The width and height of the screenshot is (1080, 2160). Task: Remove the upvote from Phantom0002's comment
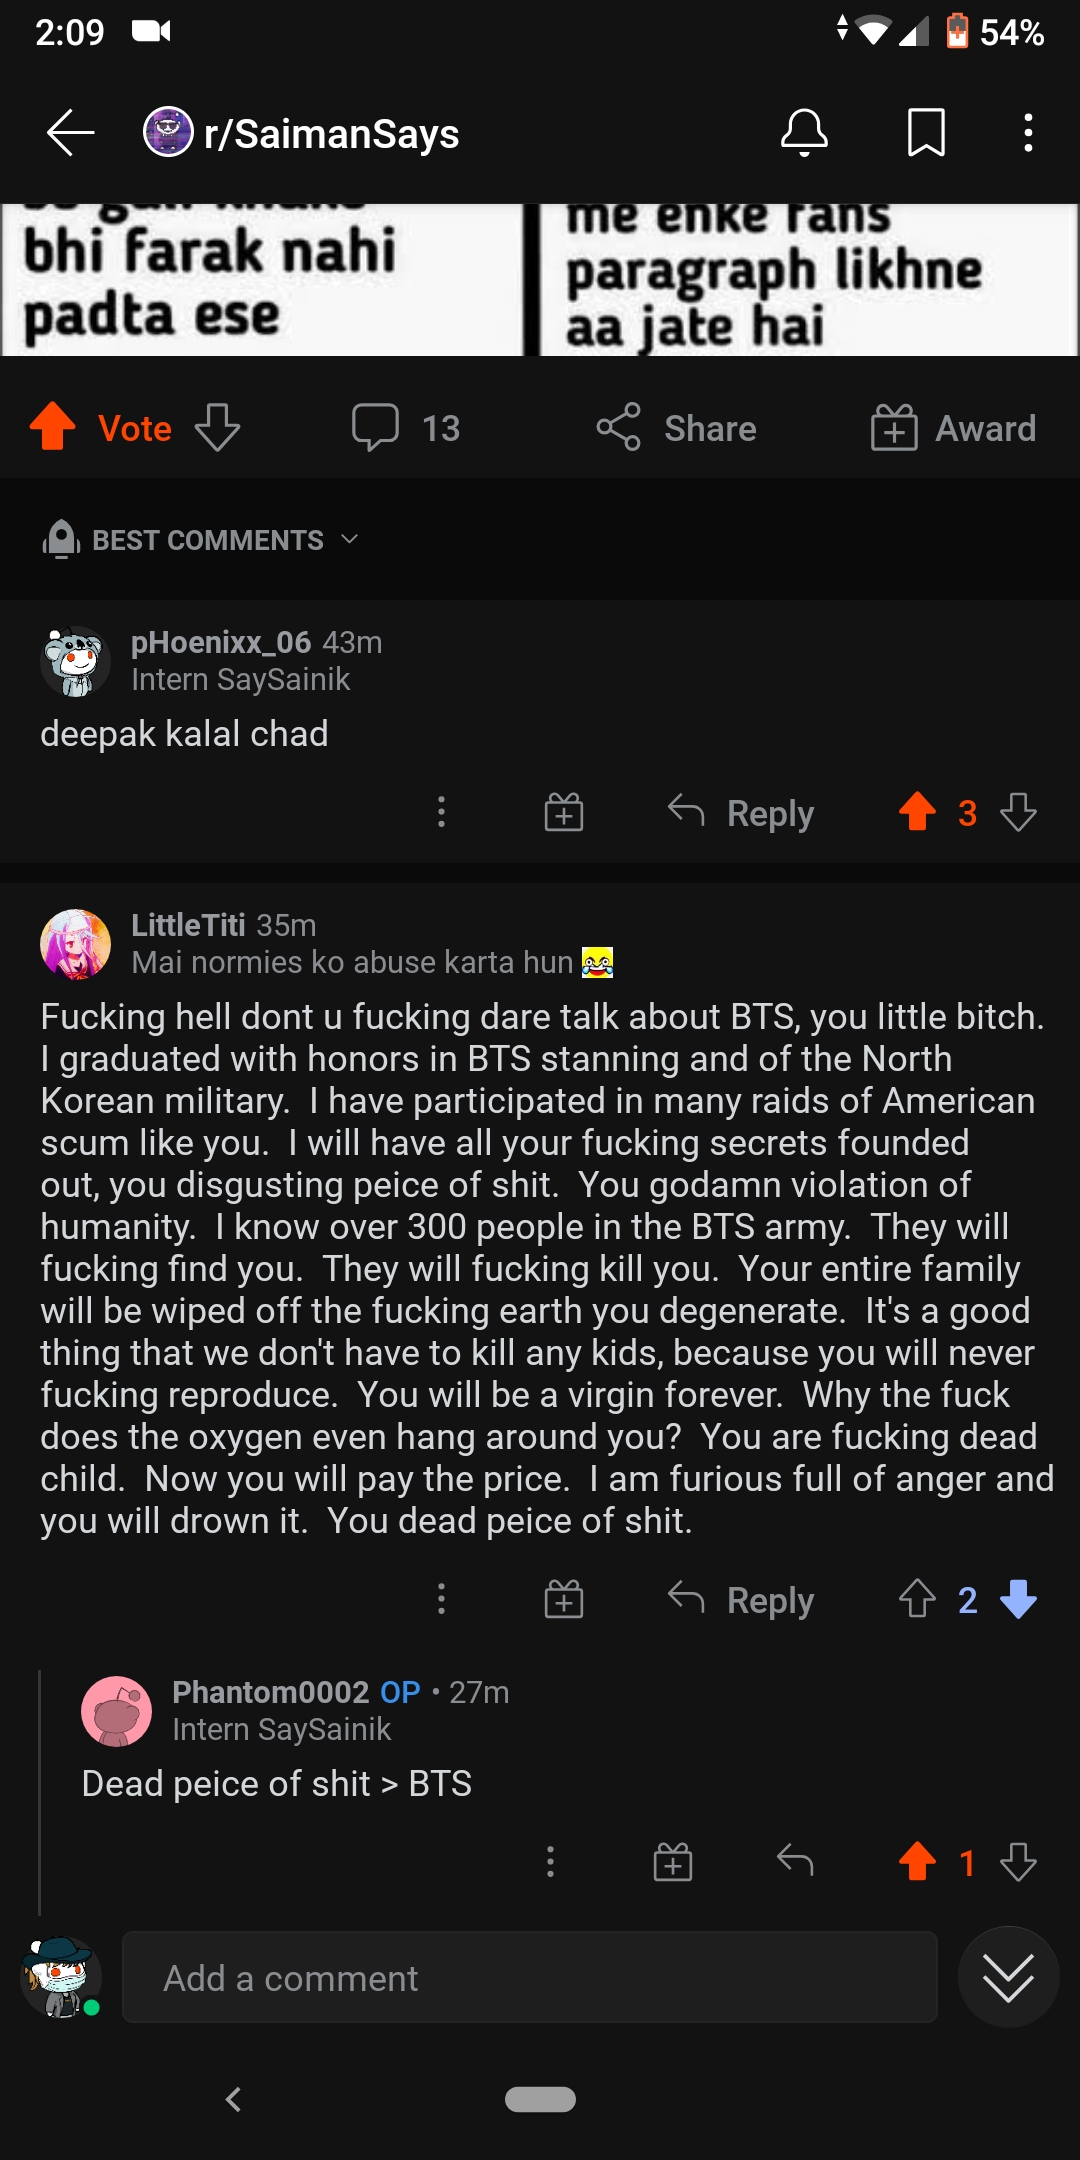pyautogui.click(x=917, y=1861)
